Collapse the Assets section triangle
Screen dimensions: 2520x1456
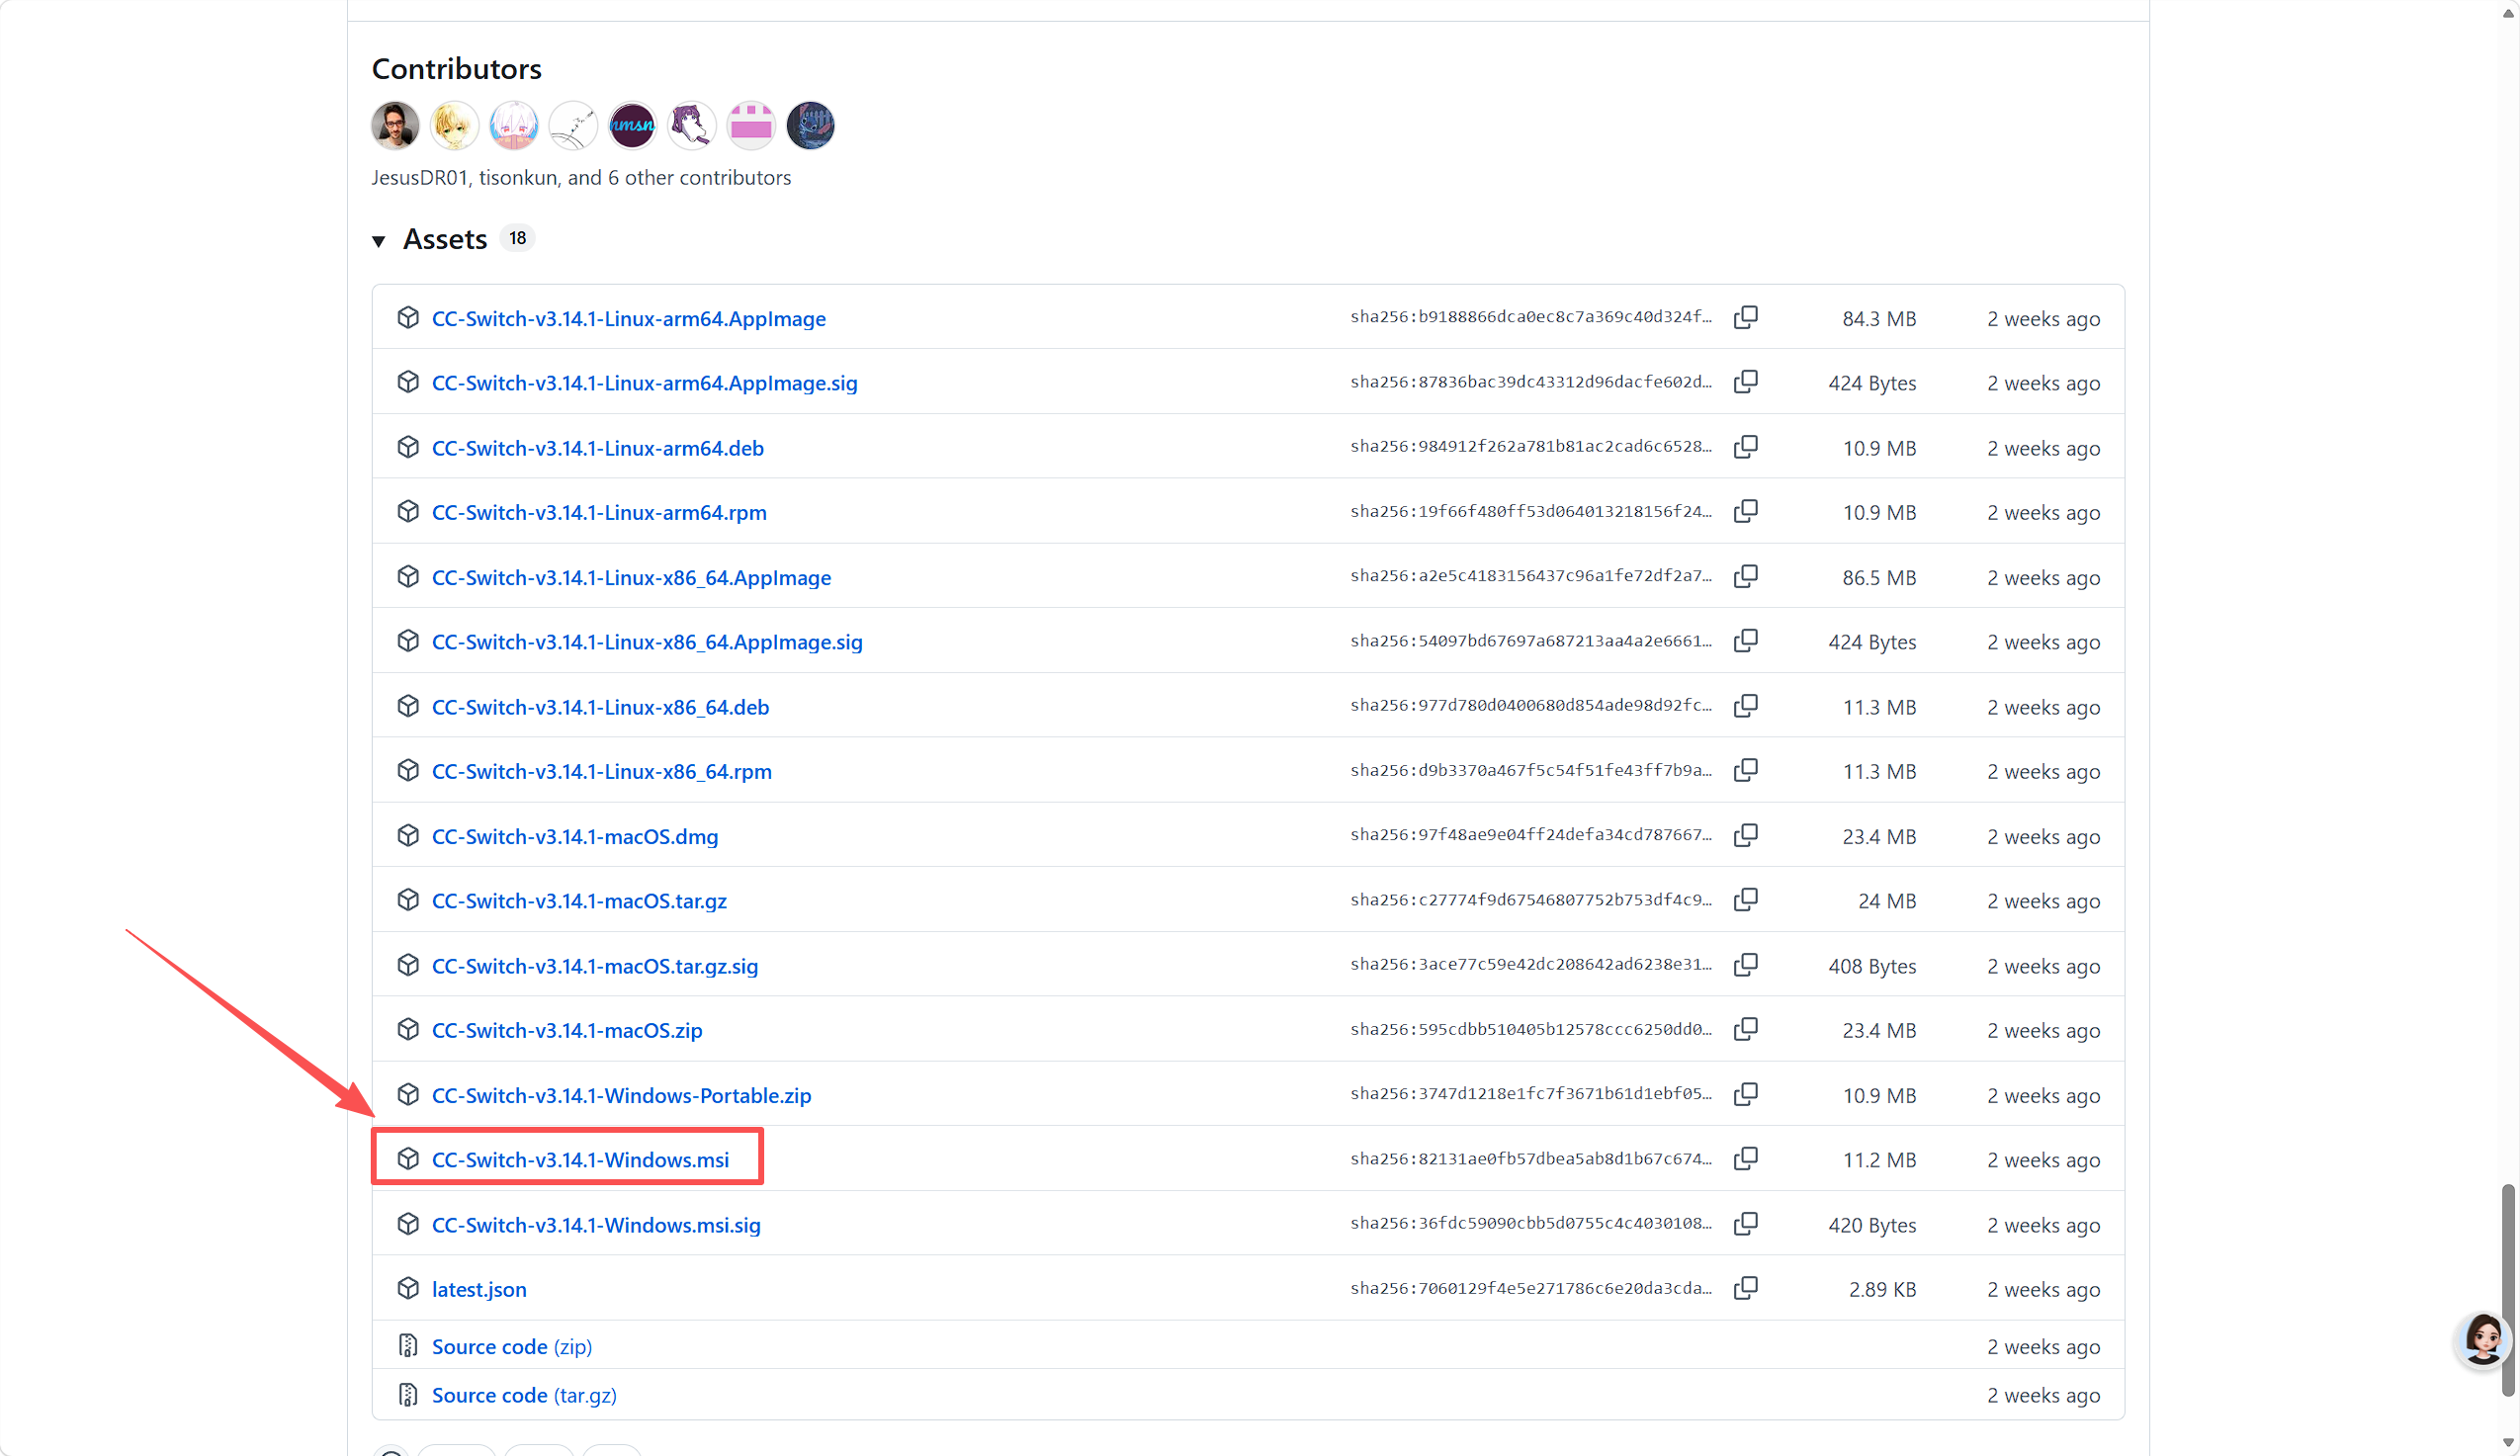click(x=379, y=241)
